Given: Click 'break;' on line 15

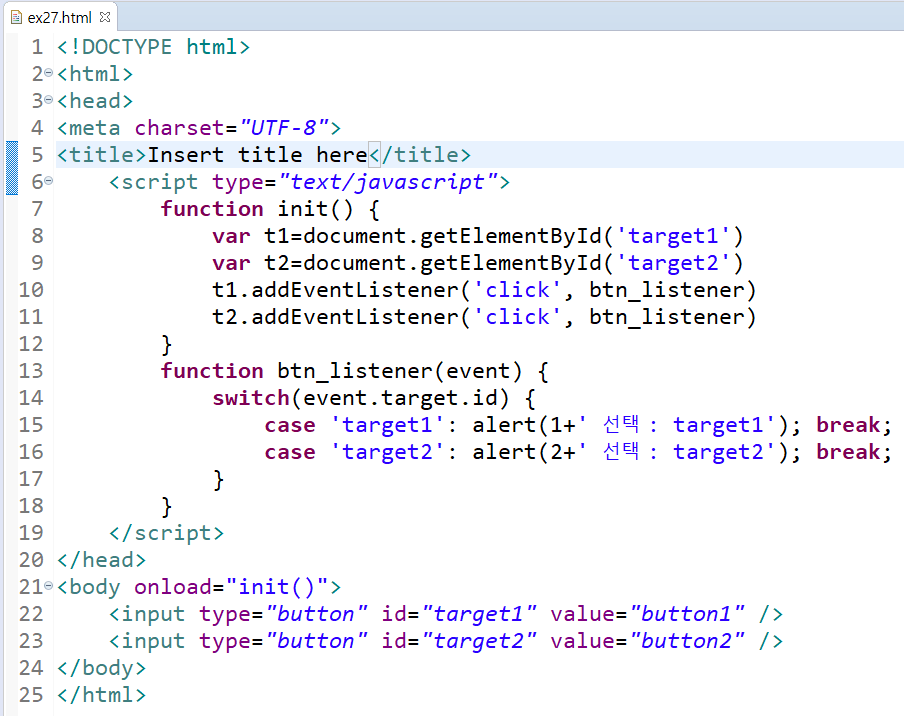Looking at the screenshot, I should point(854,425).
